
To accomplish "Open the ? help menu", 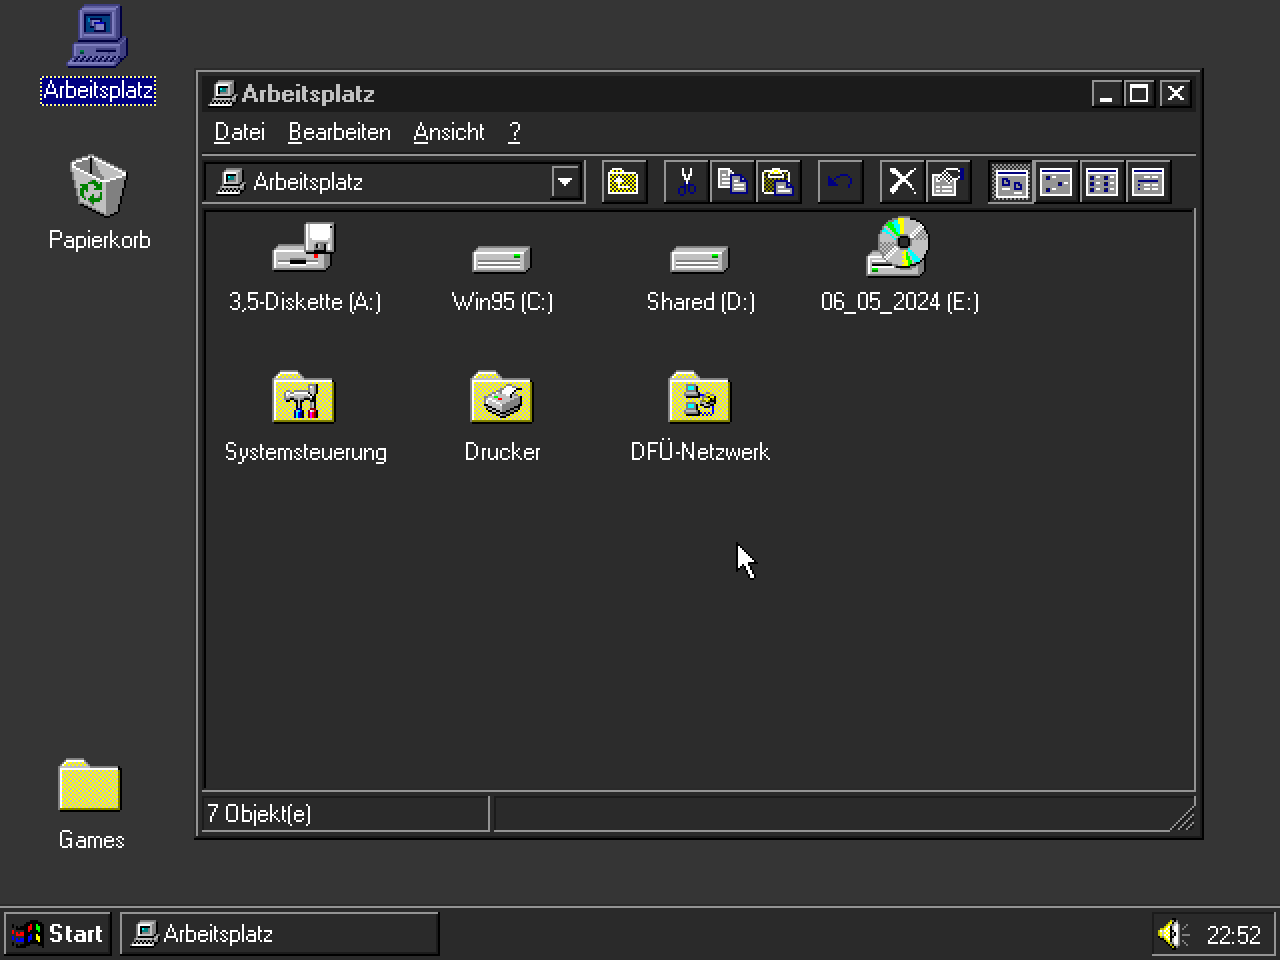I will pyautogui.click(x=514, y=132).
